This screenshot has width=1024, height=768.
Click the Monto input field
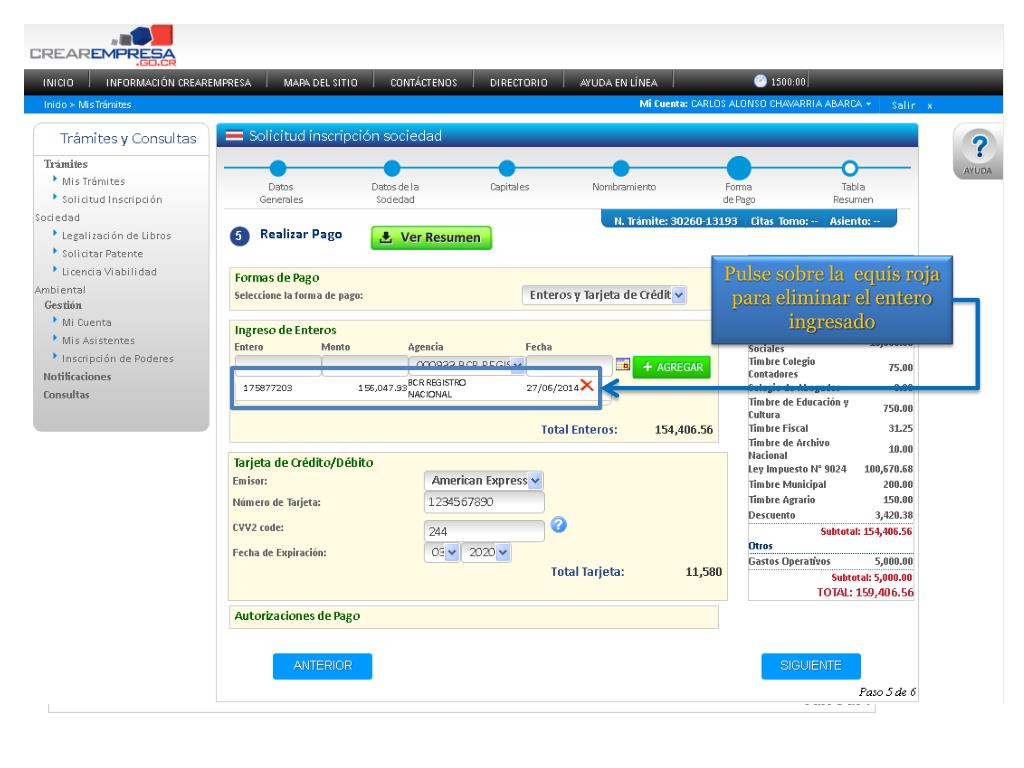coord(364,365)
